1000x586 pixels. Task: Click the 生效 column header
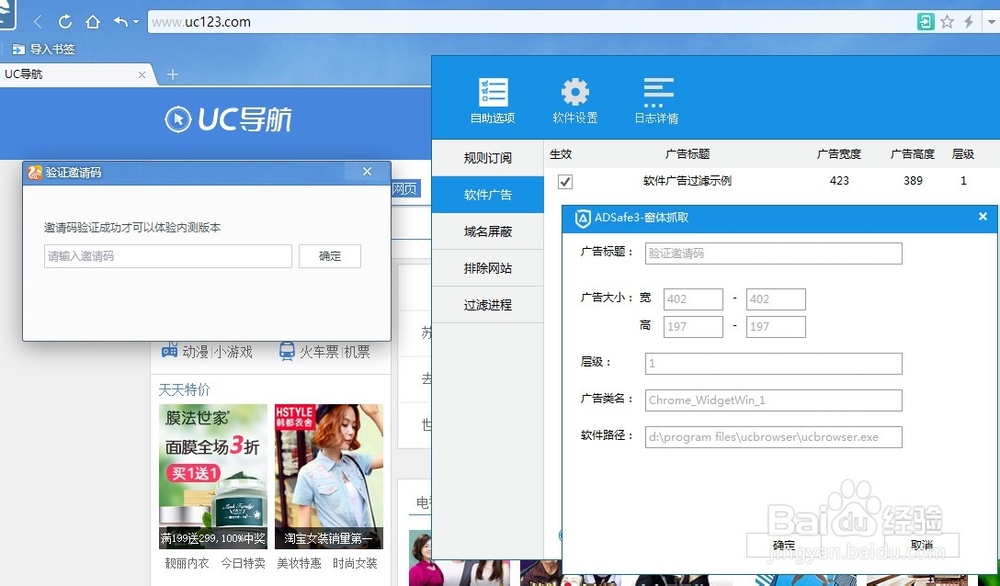(x=561, y=154)
